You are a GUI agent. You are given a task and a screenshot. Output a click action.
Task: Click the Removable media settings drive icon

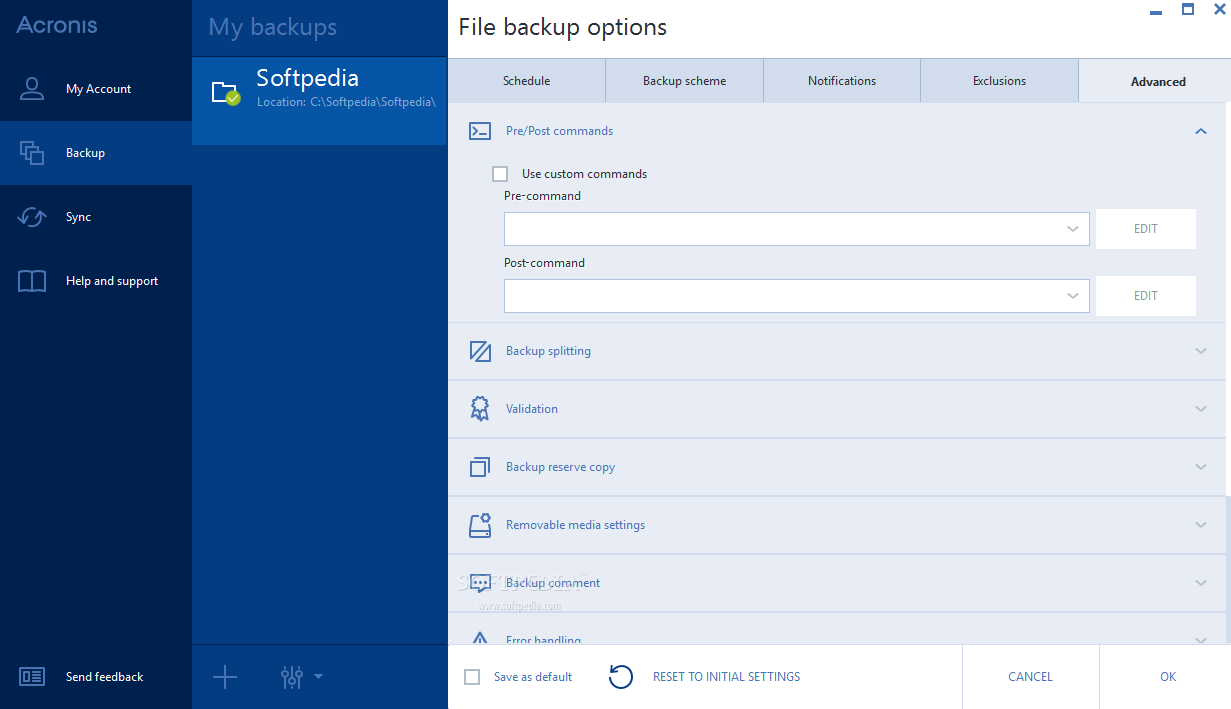pyautogui.click(x=480, y=525)
